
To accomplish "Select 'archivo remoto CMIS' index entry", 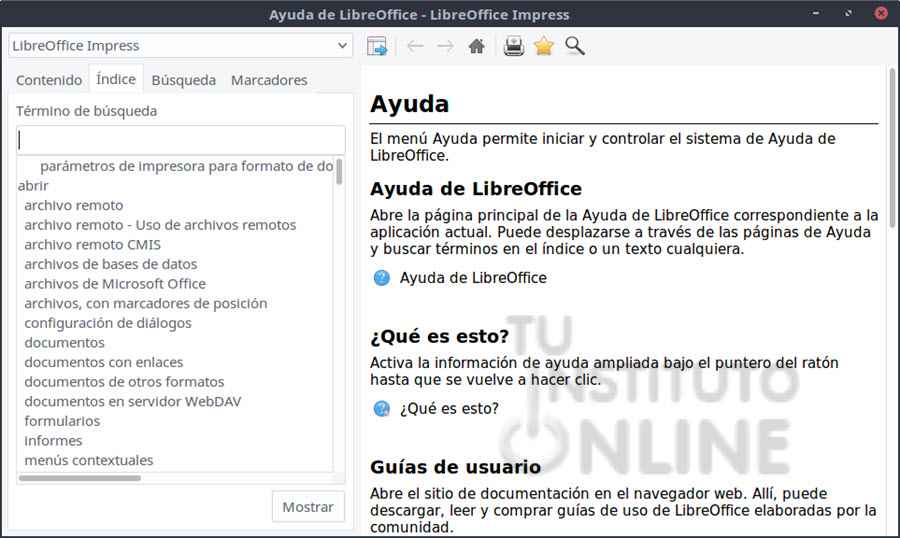I will click(x=92, y=245).
